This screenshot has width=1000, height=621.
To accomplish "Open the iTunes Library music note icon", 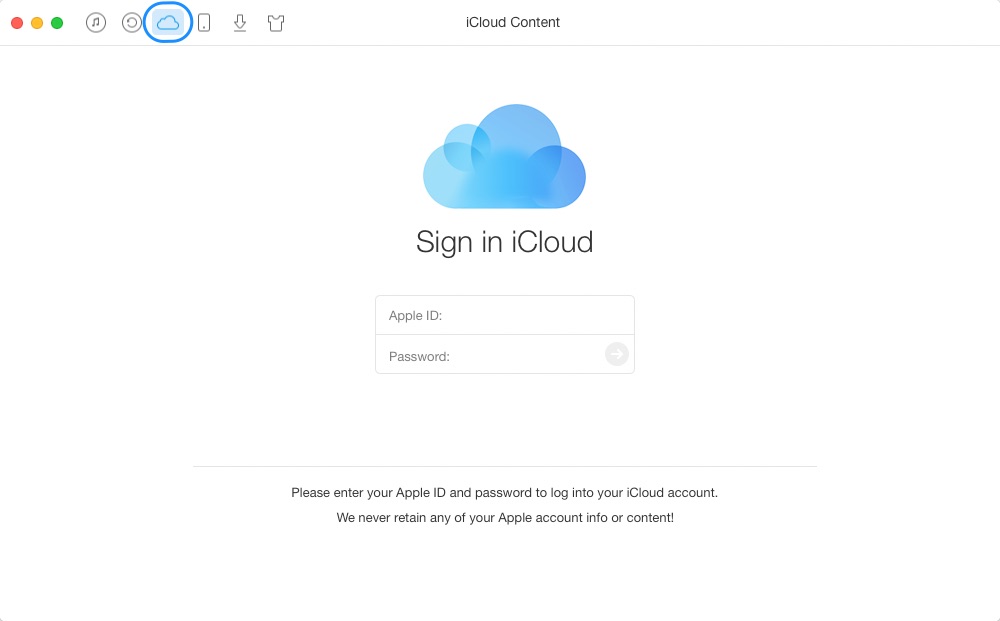I will click(x=96, y=23).
